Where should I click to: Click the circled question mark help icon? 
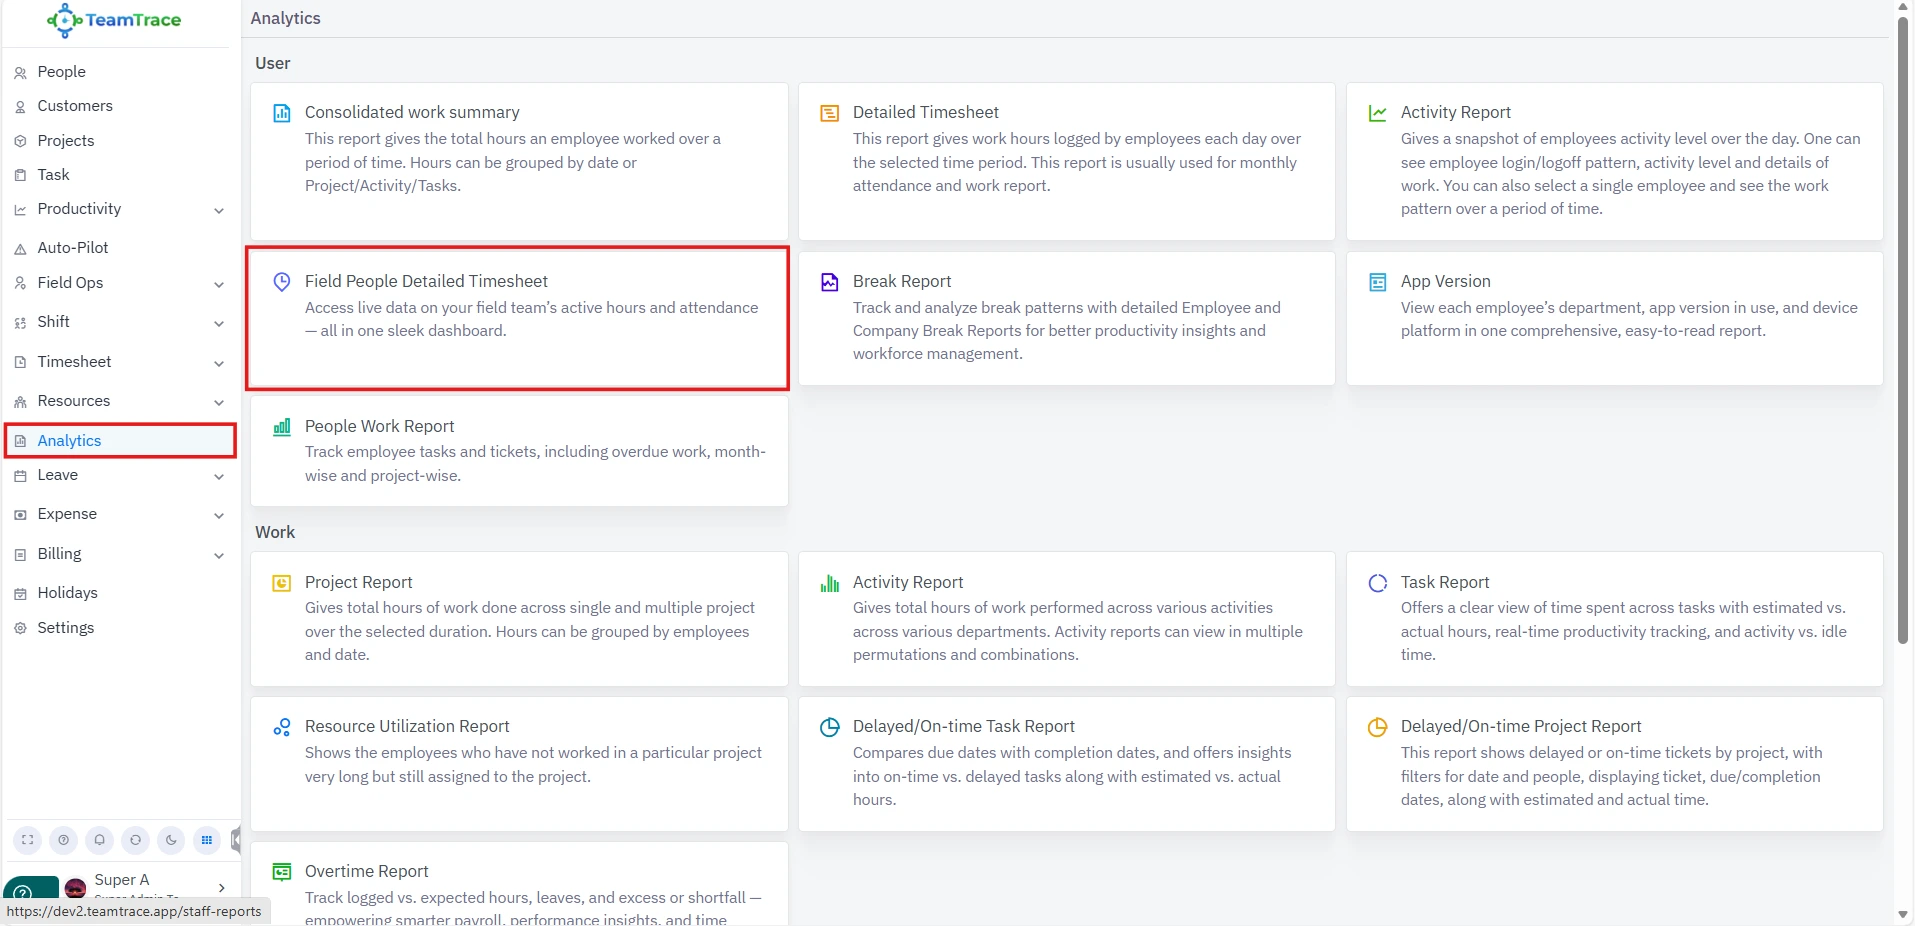coord(64,840)
